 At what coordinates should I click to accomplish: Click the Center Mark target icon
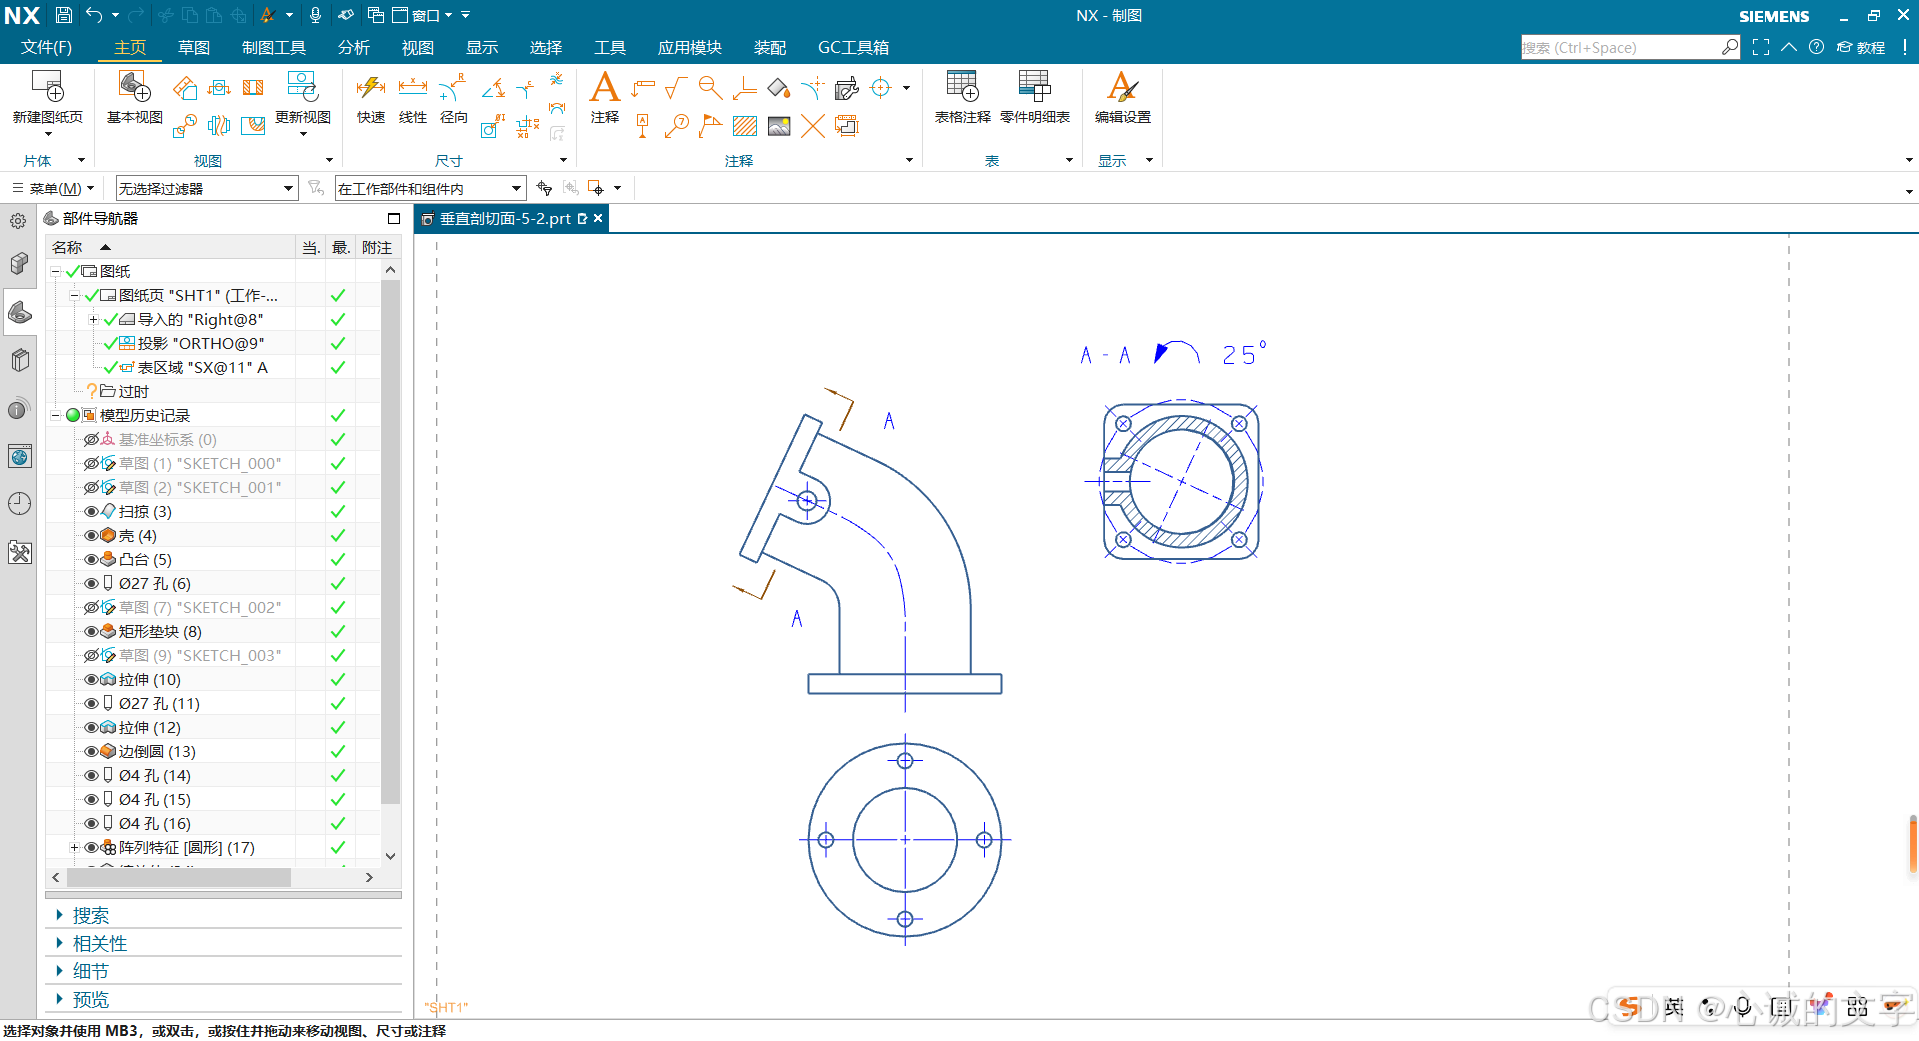click(x=881, y=88)
